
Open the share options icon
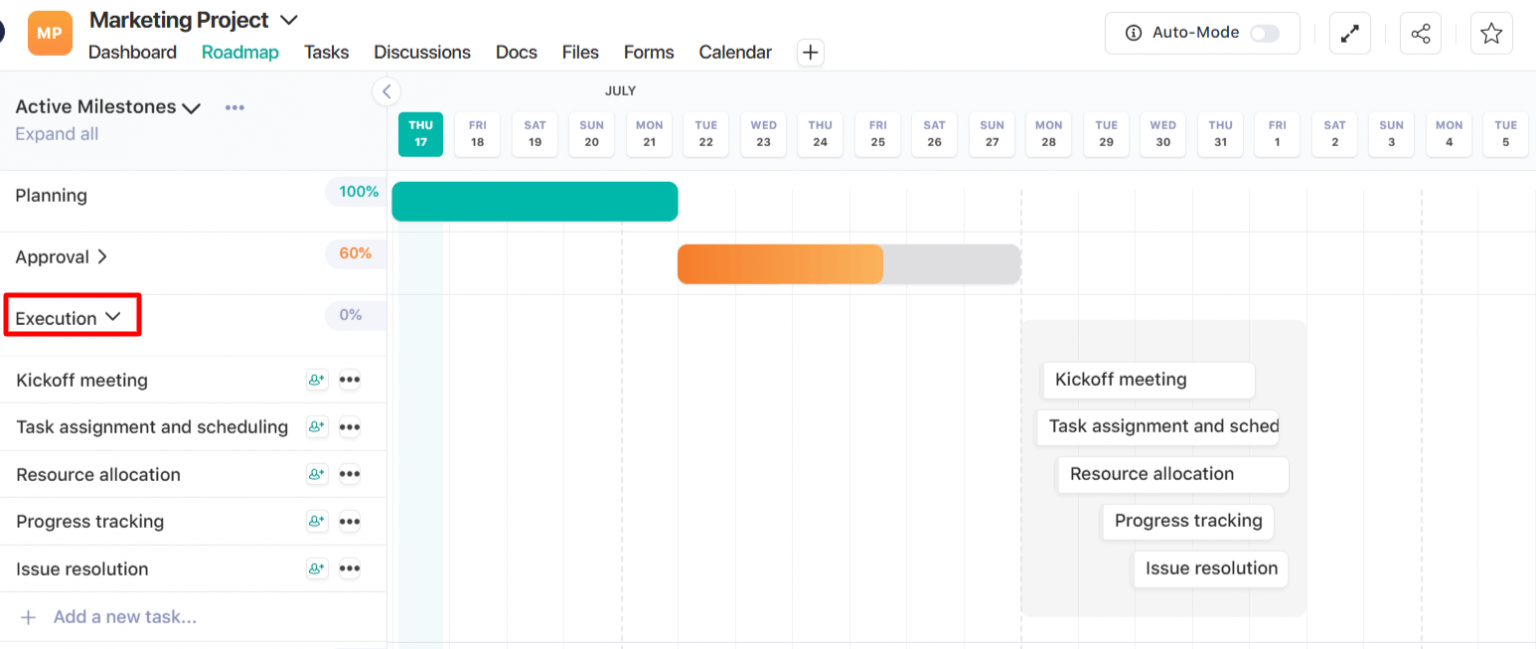point(1420,32)
